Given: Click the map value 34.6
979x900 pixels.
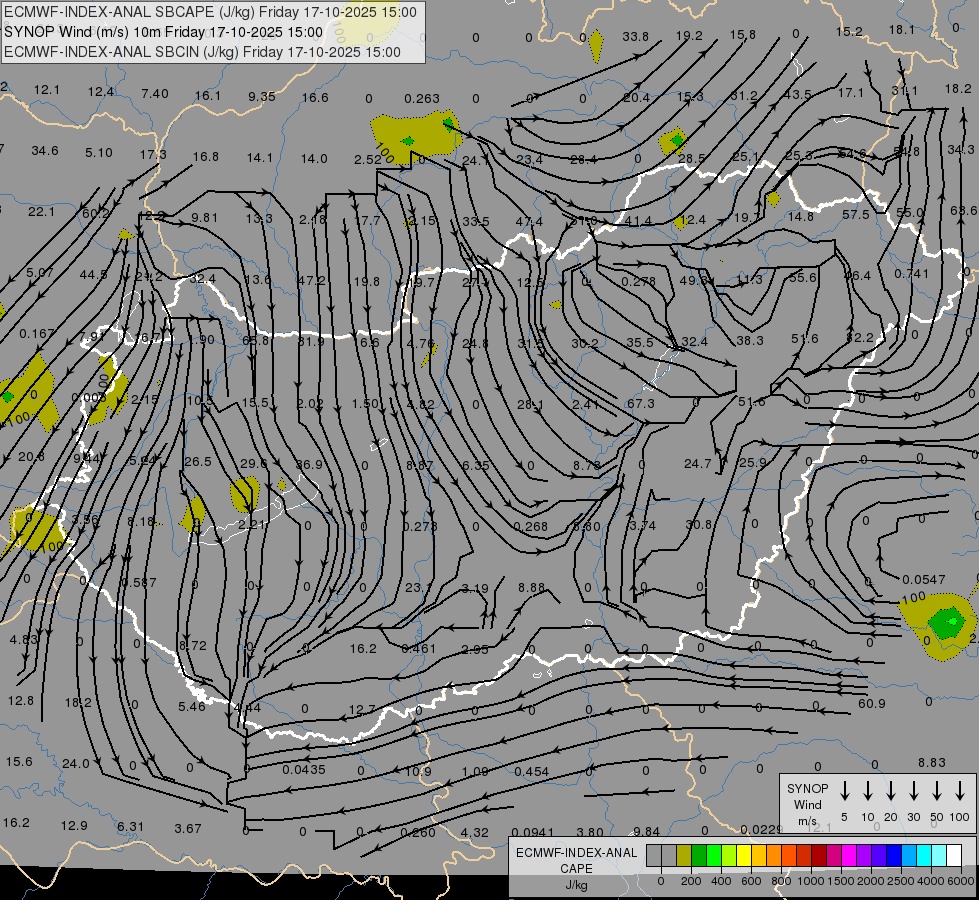Looking at the screenshot, I should coord(44,151).
